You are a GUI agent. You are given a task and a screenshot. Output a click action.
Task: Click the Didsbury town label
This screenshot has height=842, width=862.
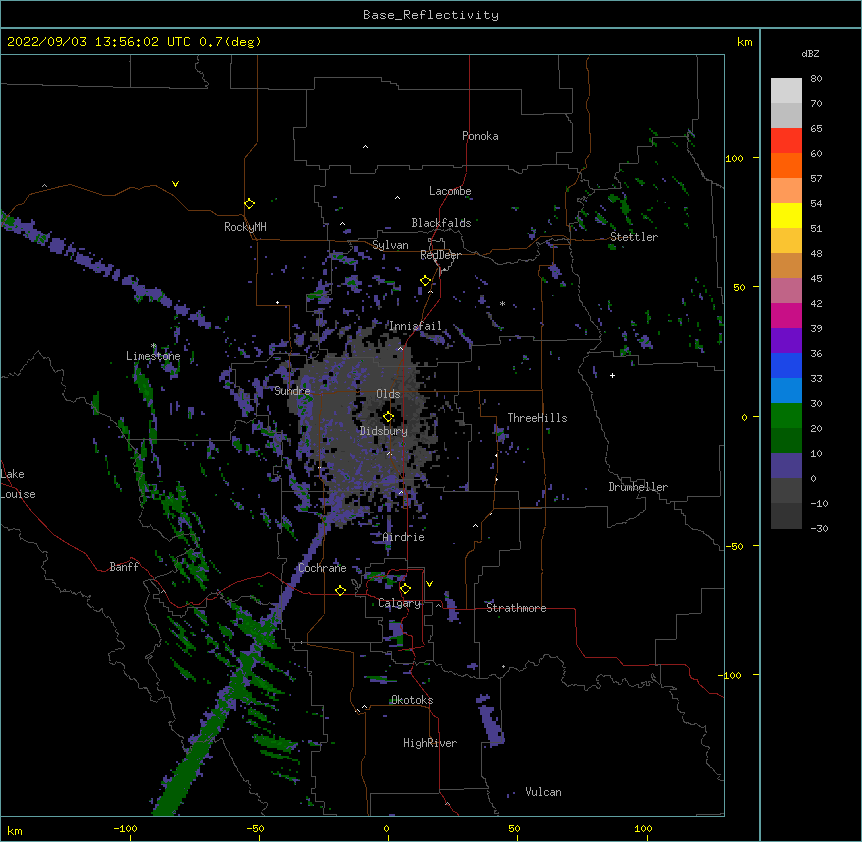tap(384, 431)
